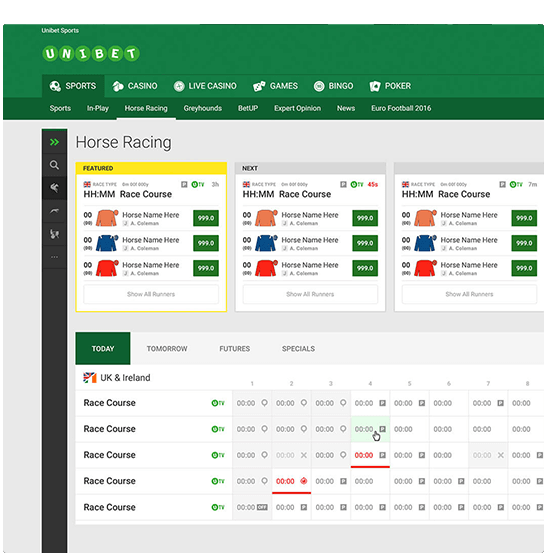Bet 999.0 on red-silk horse in 7m card
Screen dimensions: 547x556
pos(524,268)
